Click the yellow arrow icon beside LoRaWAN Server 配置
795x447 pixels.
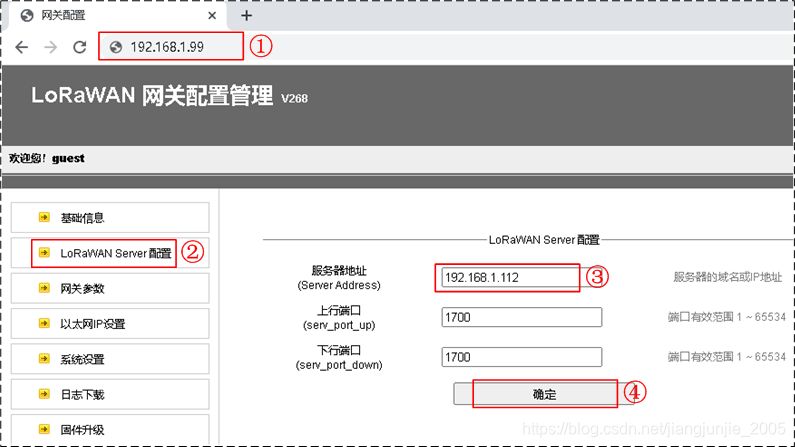pyautogui.click(x=44, y=252)
